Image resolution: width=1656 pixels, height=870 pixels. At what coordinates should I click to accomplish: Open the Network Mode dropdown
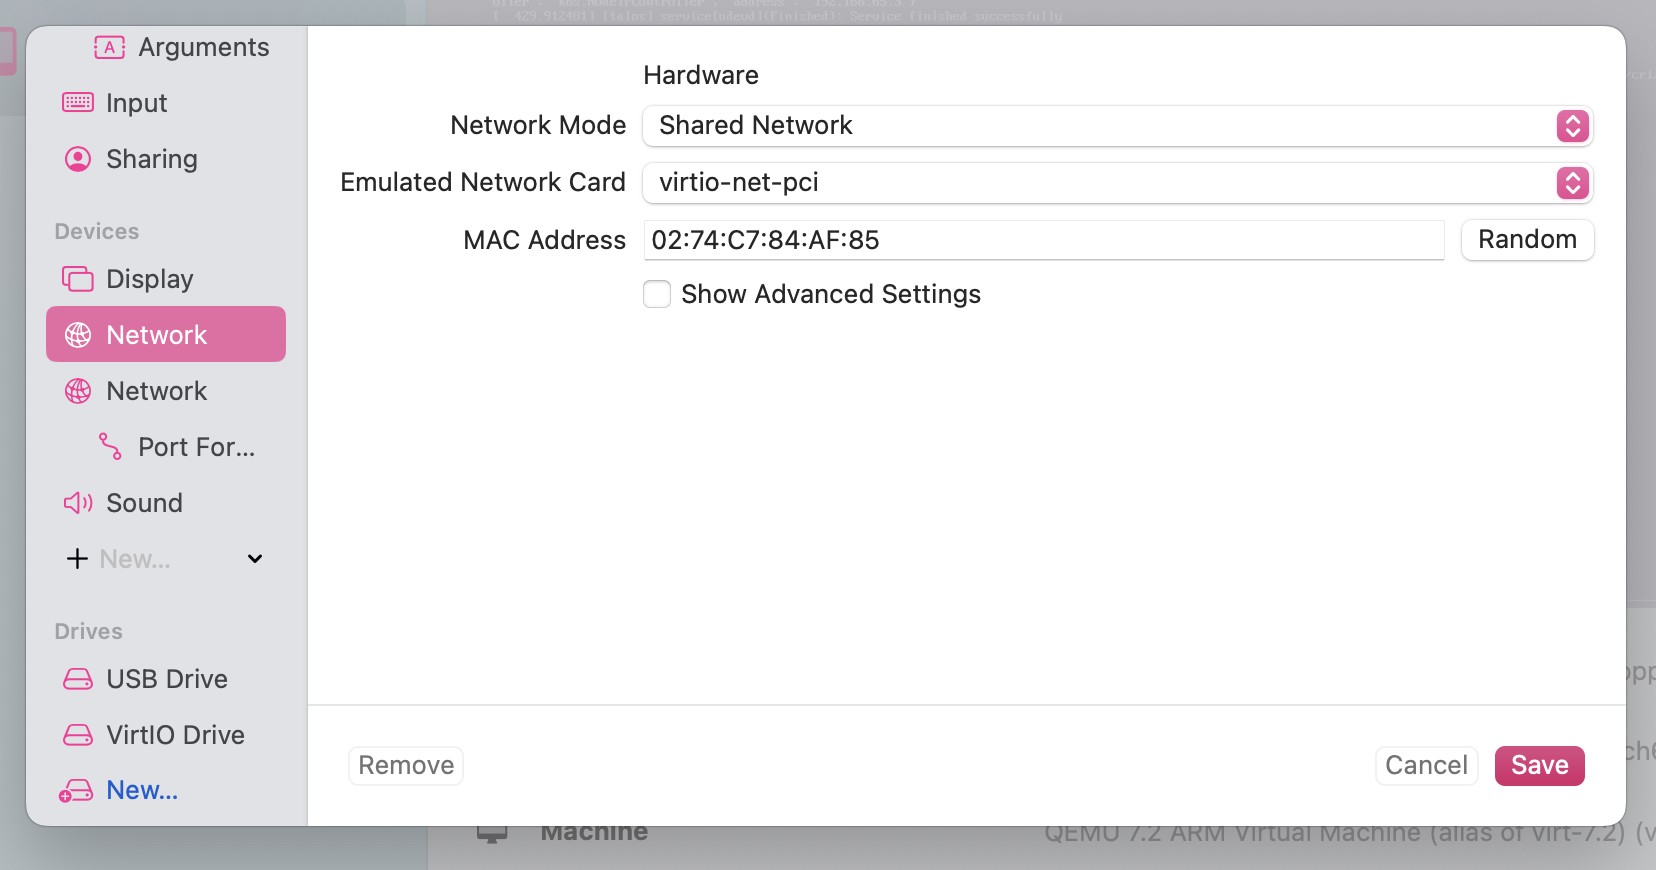pyautogui.click(x=1116, y=126)
